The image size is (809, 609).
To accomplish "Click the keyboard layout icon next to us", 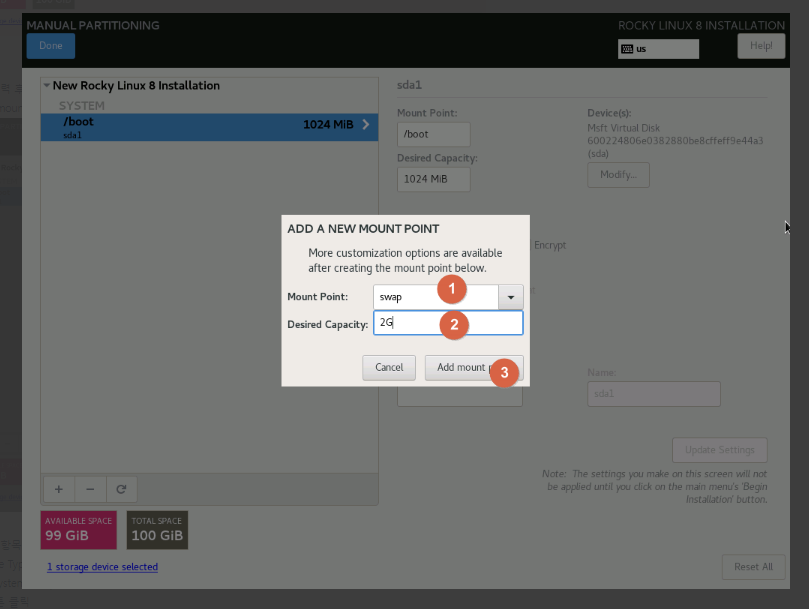I will coord(627,49).
